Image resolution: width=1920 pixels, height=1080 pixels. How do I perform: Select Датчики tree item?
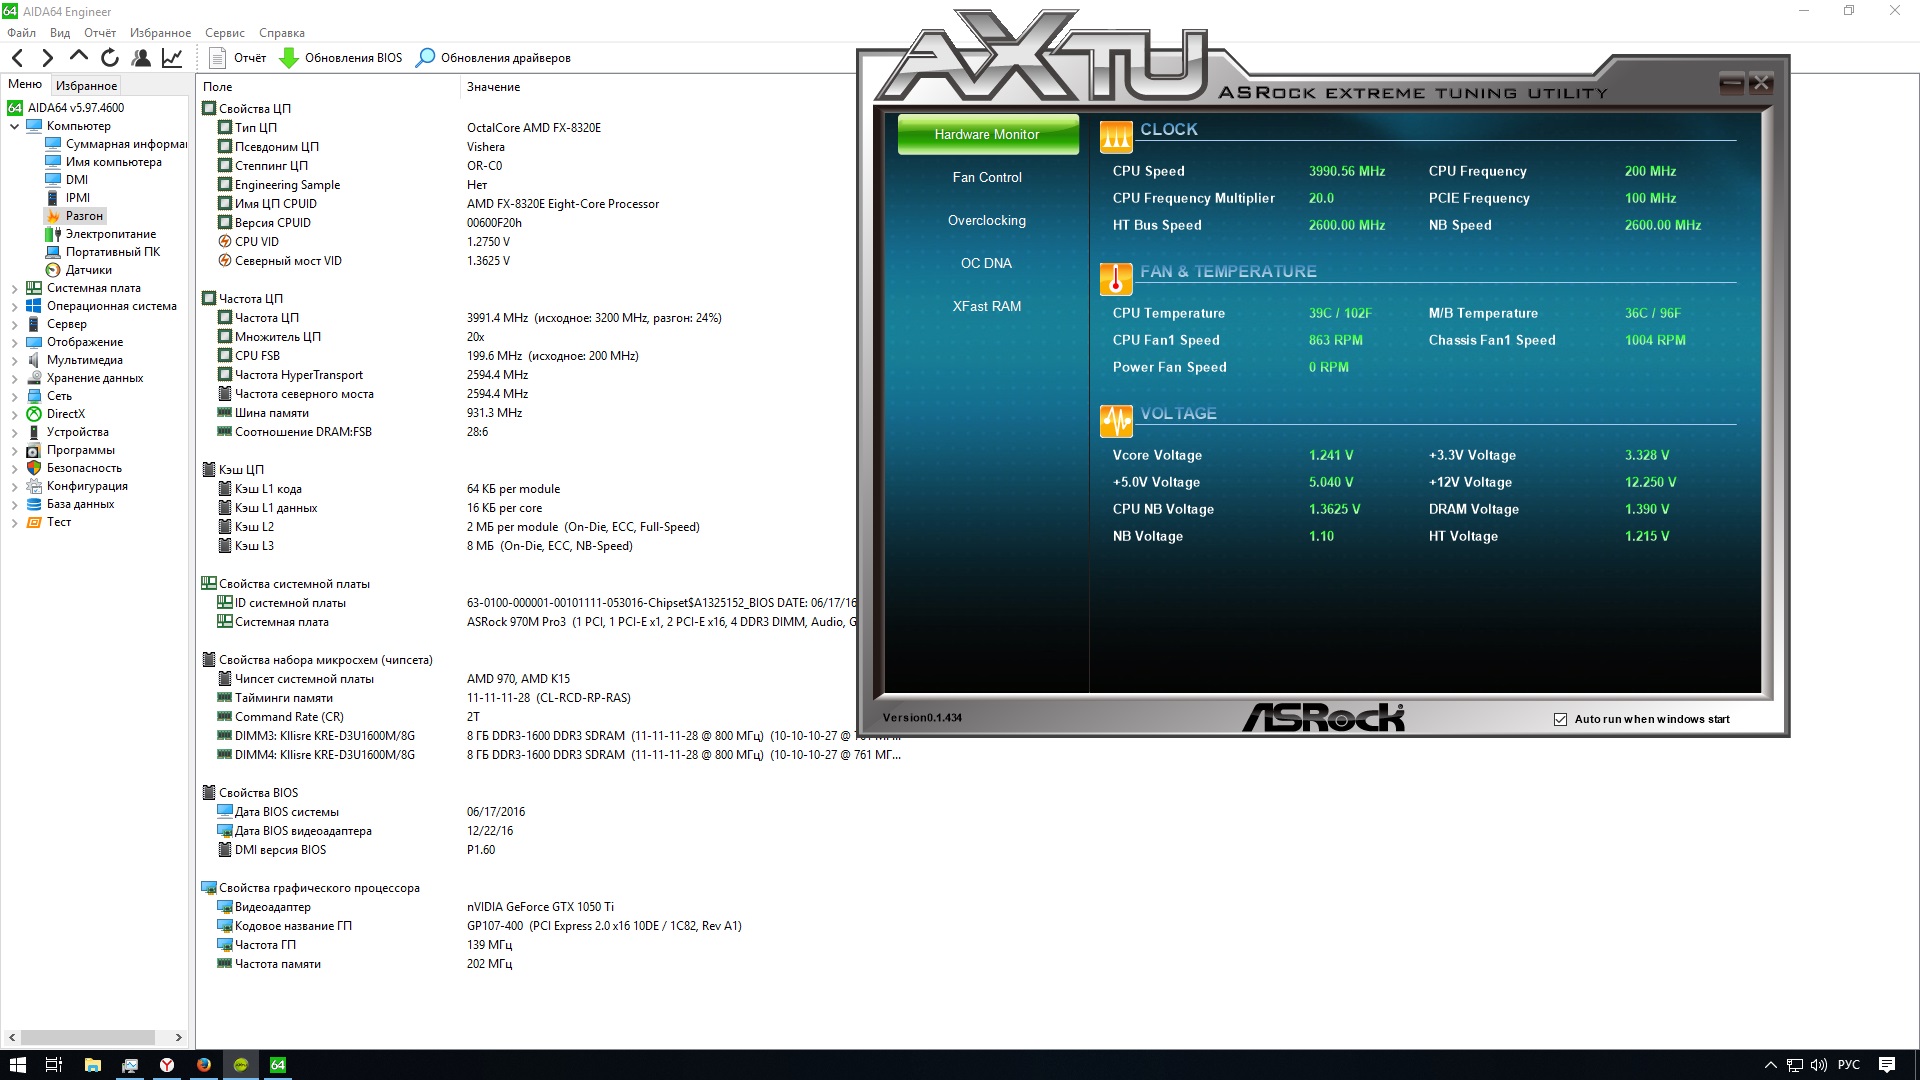click(x=79, y=270)
